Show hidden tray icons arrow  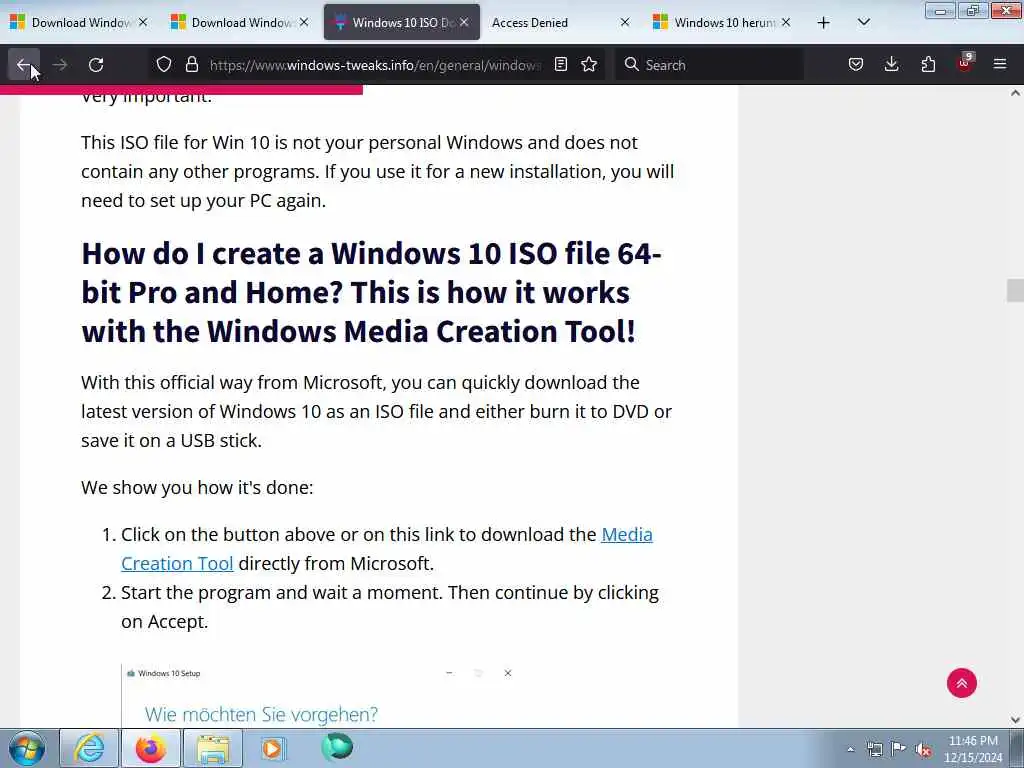pyautogui.click(x=850, y=750)
